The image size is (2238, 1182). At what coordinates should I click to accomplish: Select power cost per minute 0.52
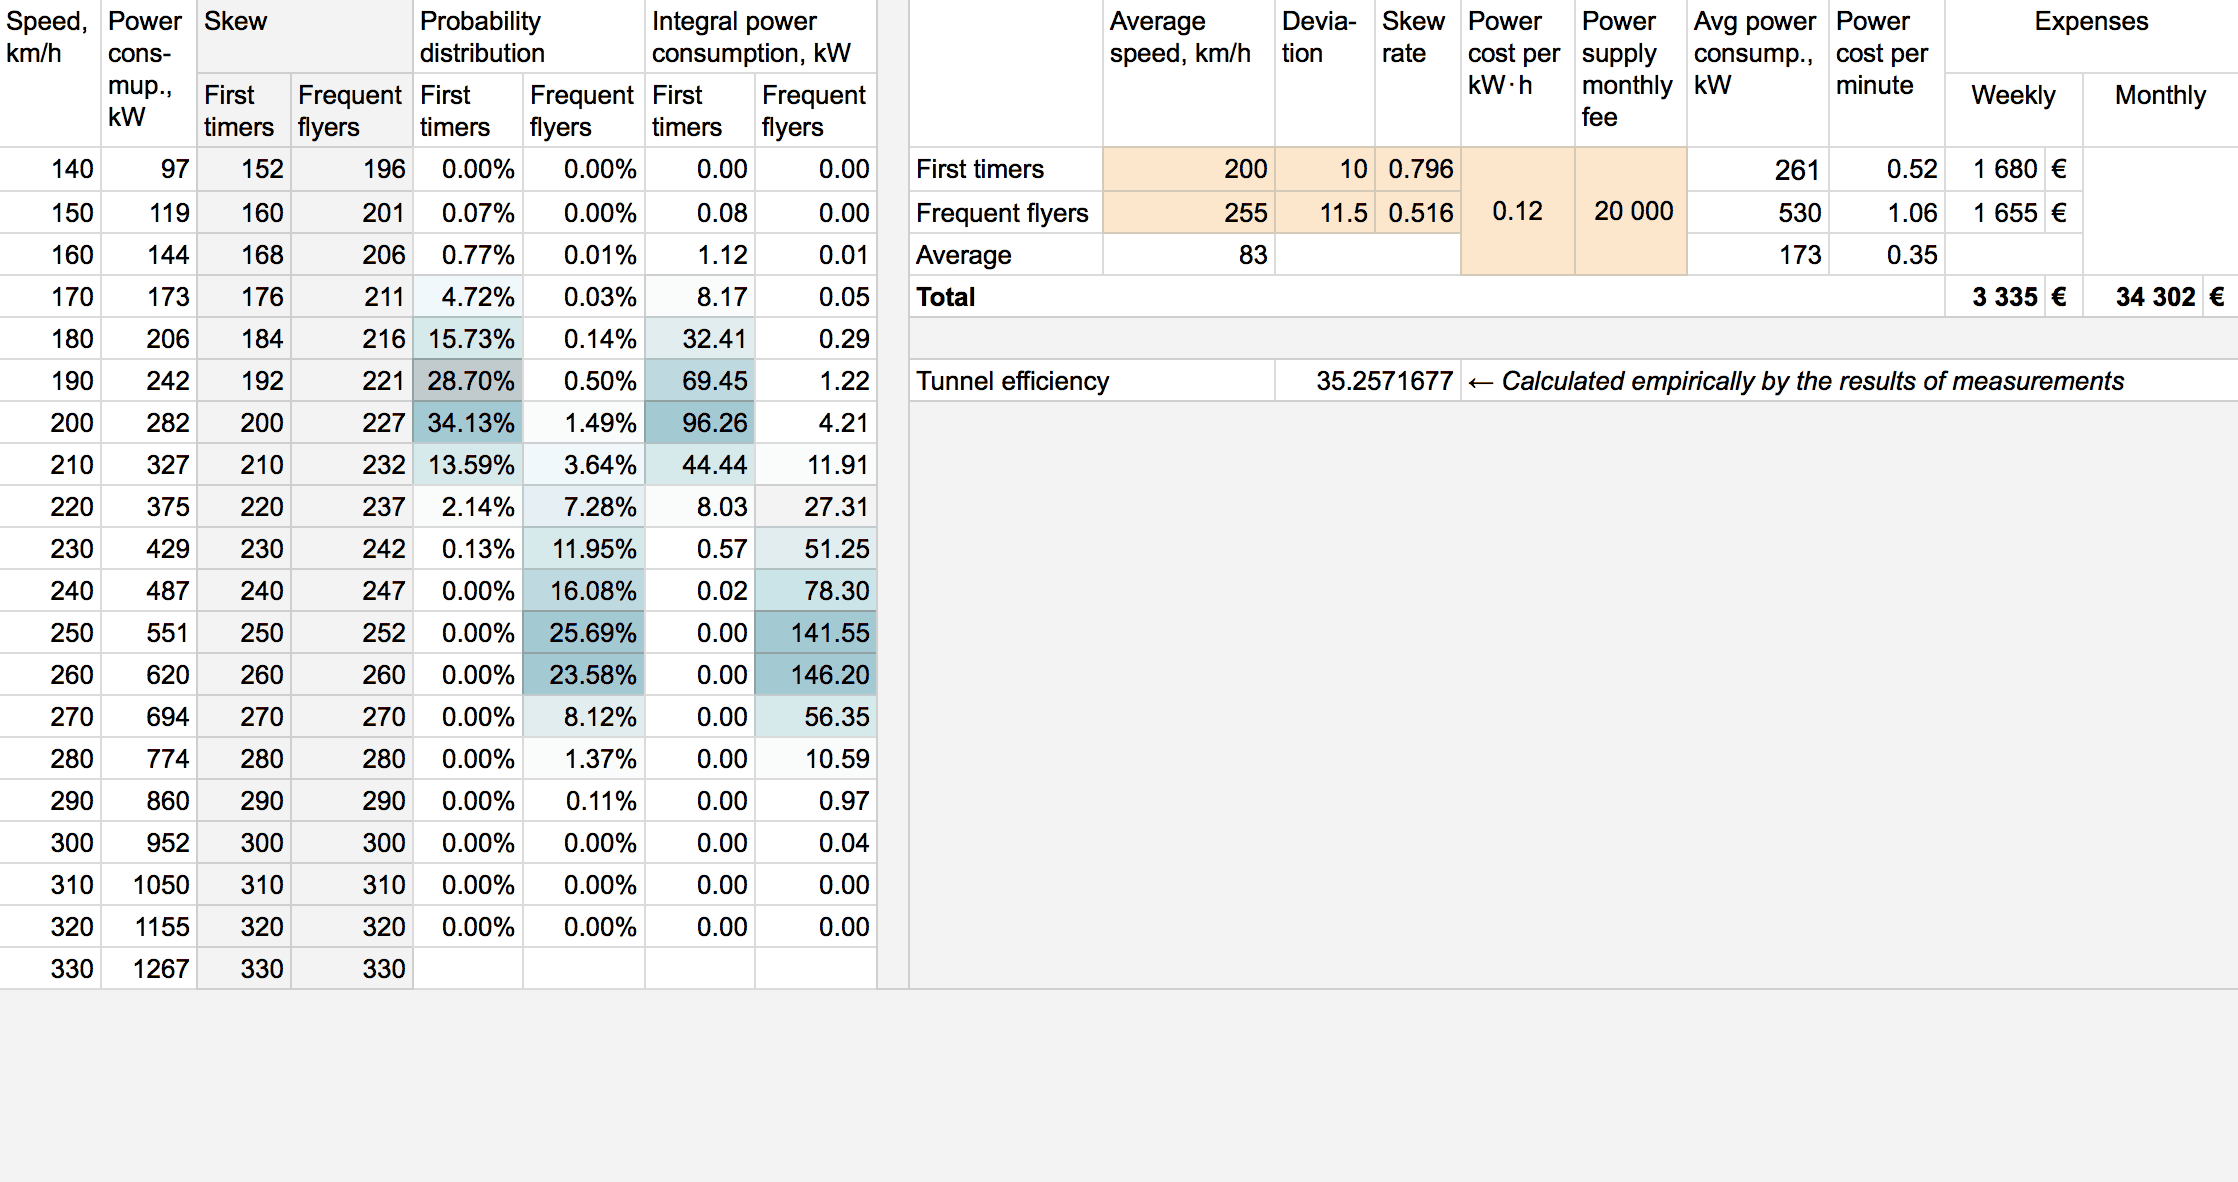pyautogui.click(x=1887, y=169)
